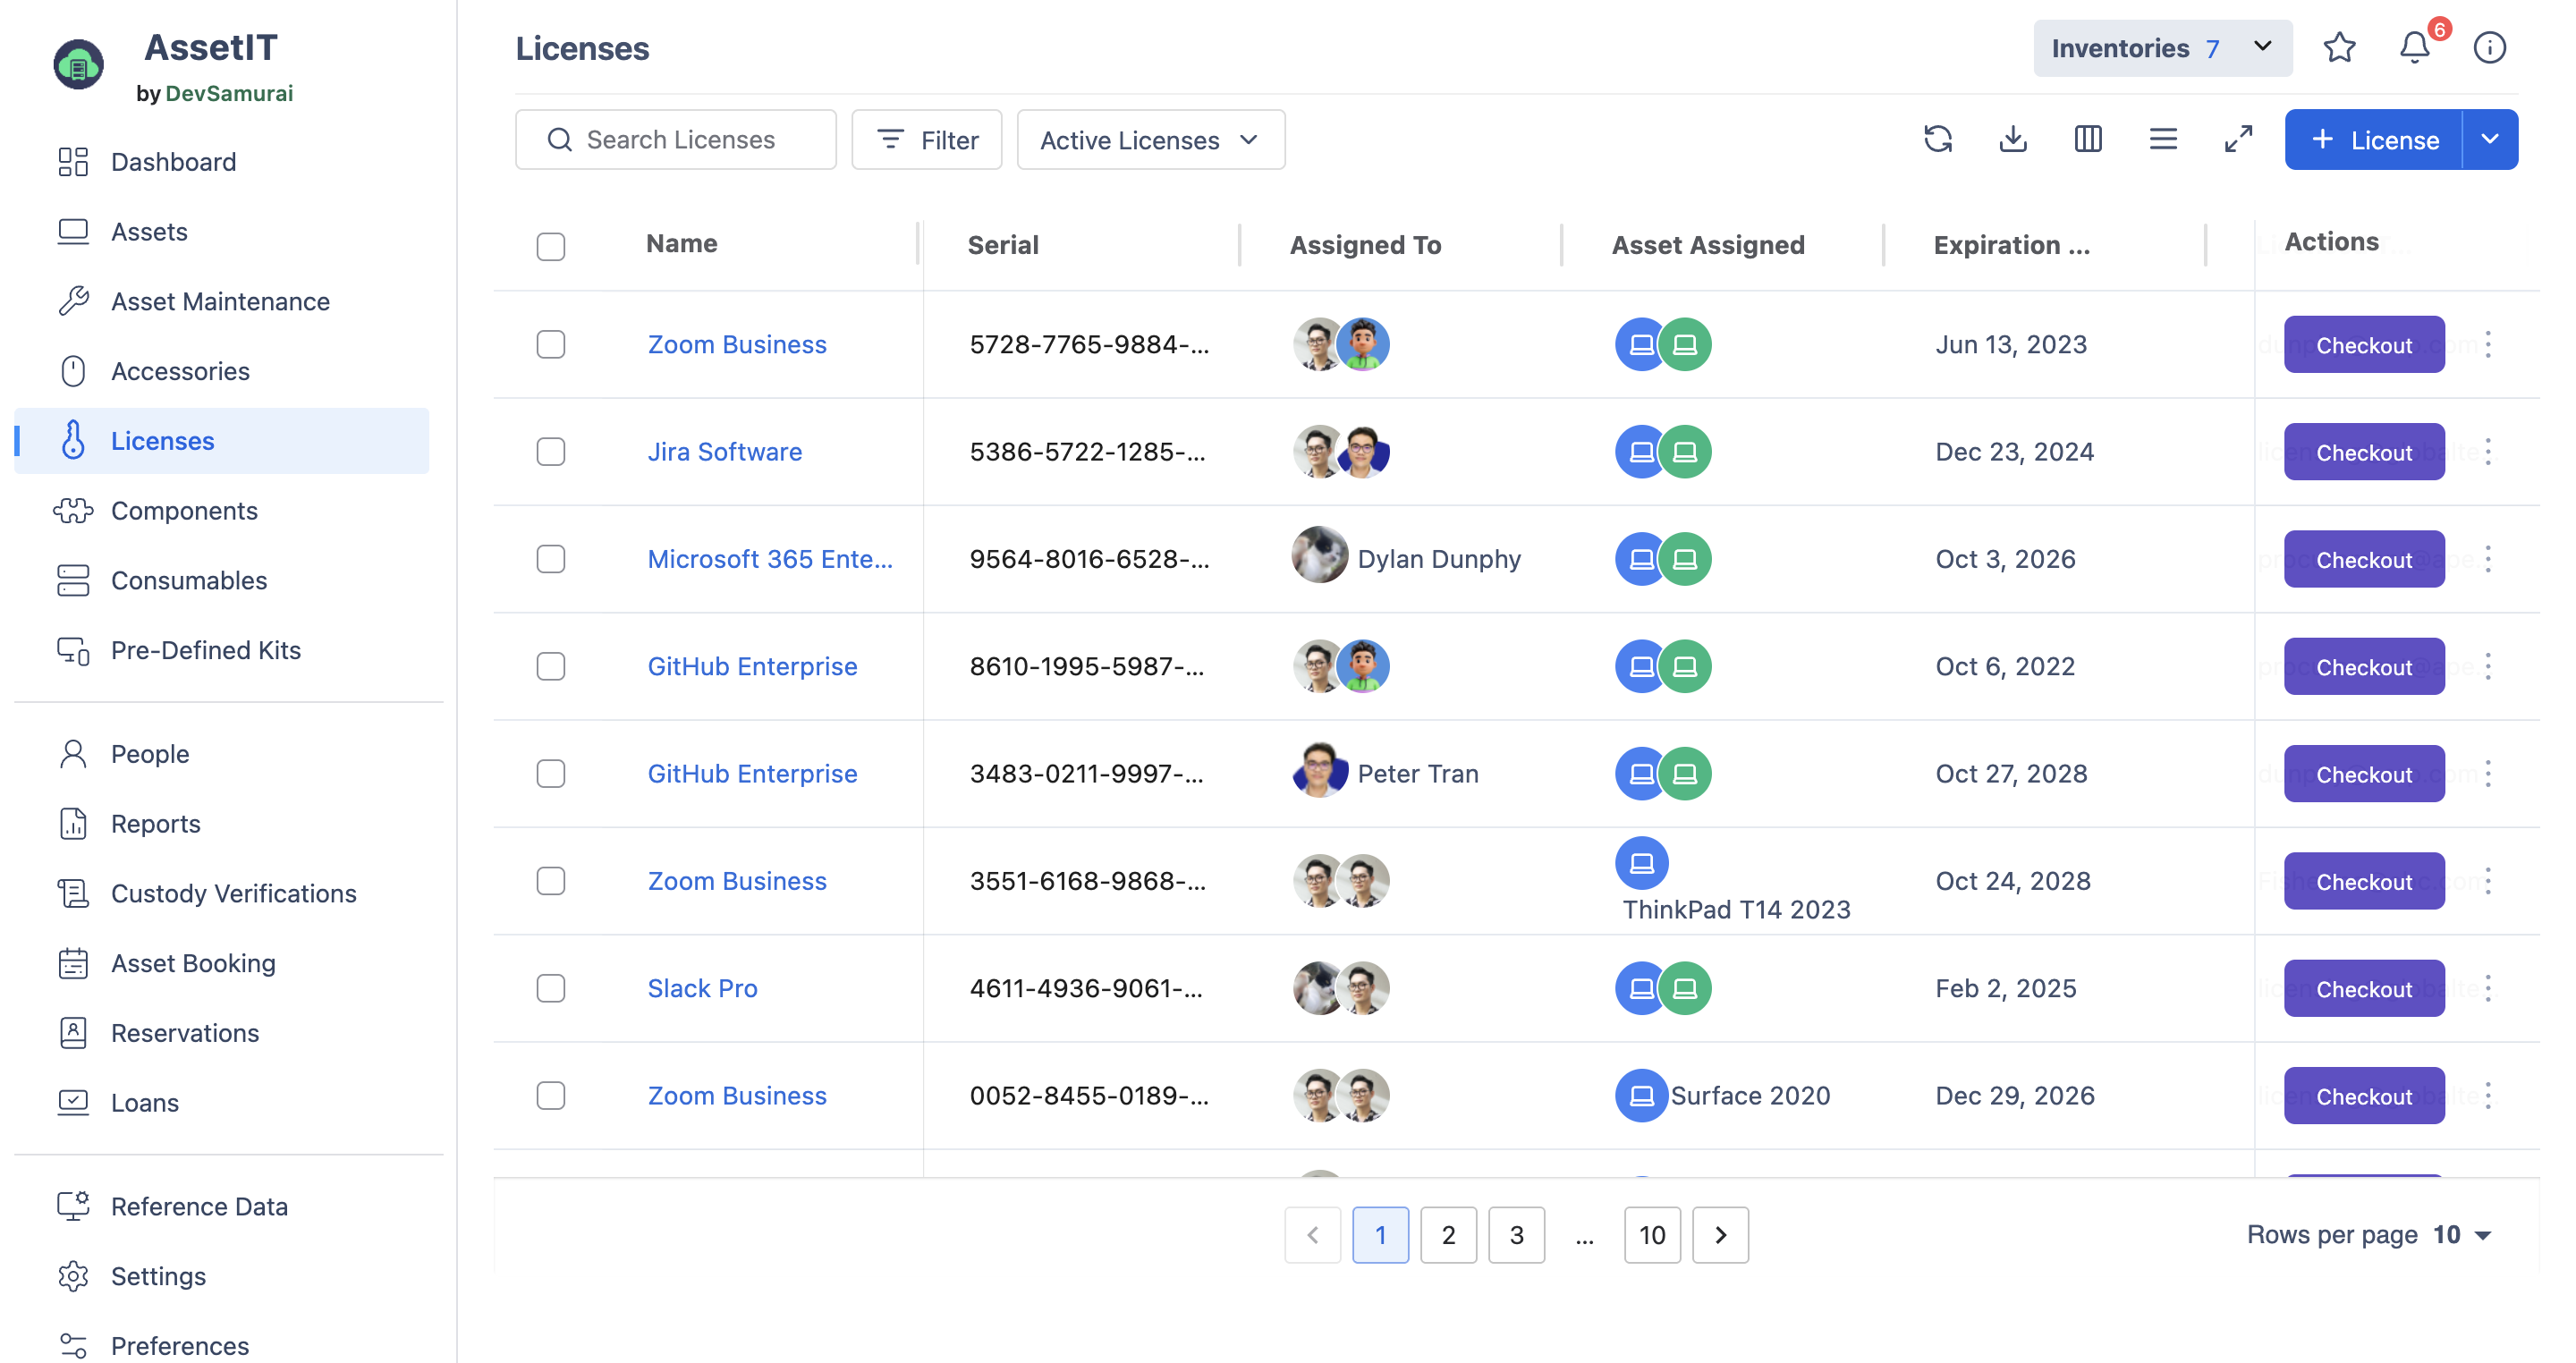Viewport: 2576px width, 1363px height.
Task: Toggle the select-all header checkbox
Action: click(550, 246)
